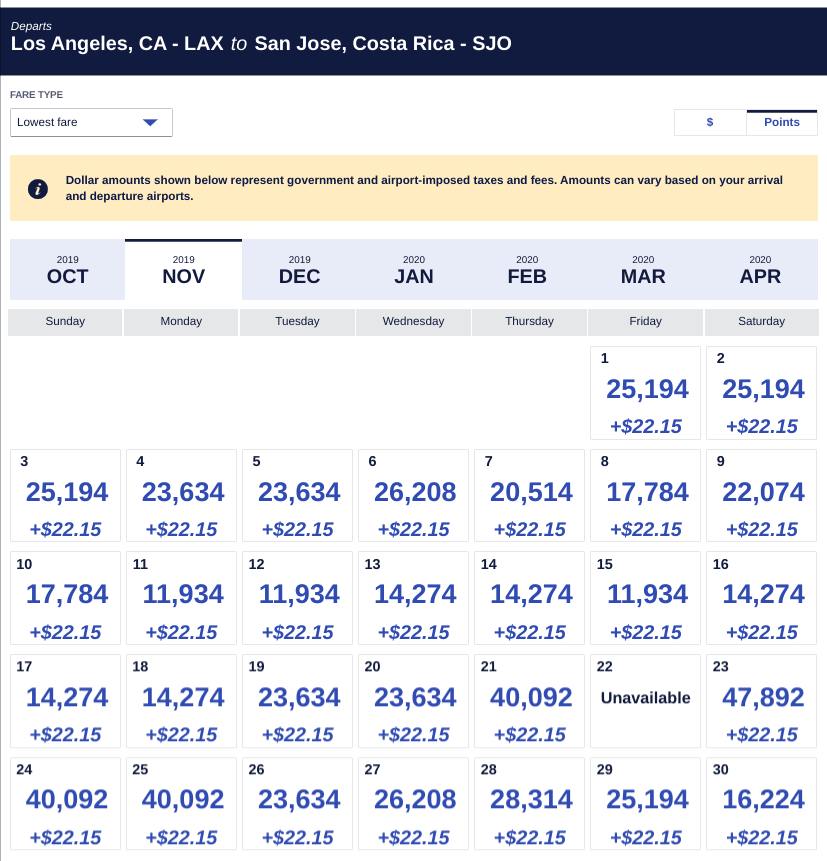Viewport: 827px width, 861px height.
Task: Pick November 30 fare of 16,224 points
Action: pyautogui.click(x=761, y=803)
